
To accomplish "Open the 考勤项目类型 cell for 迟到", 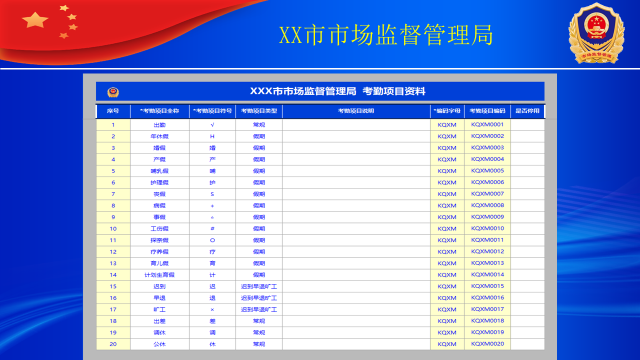I will [259, 287].
